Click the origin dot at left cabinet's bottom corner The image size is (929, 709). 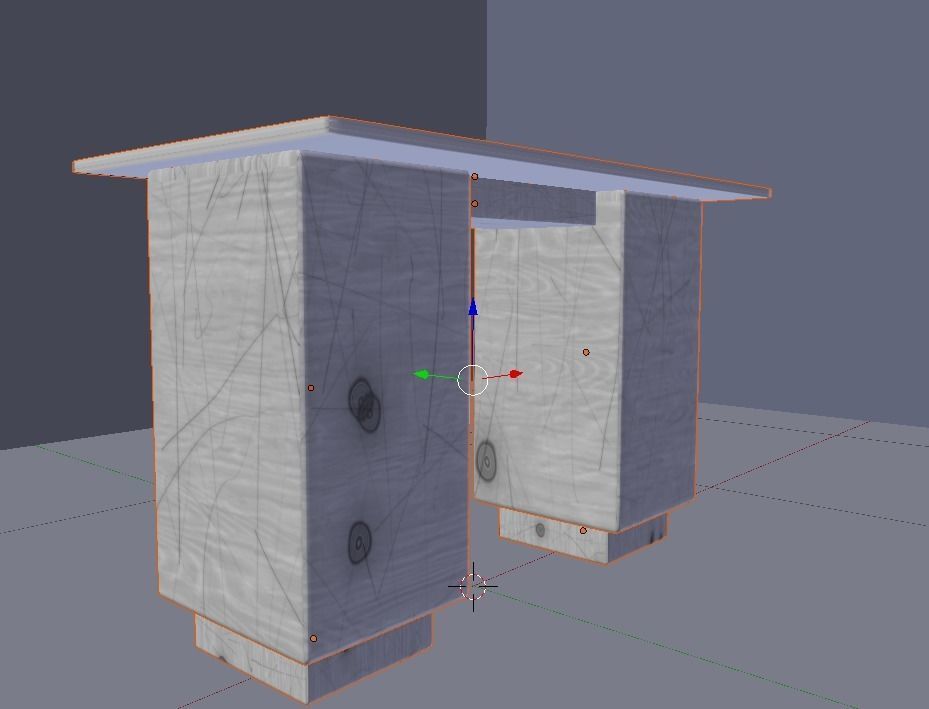313,639
